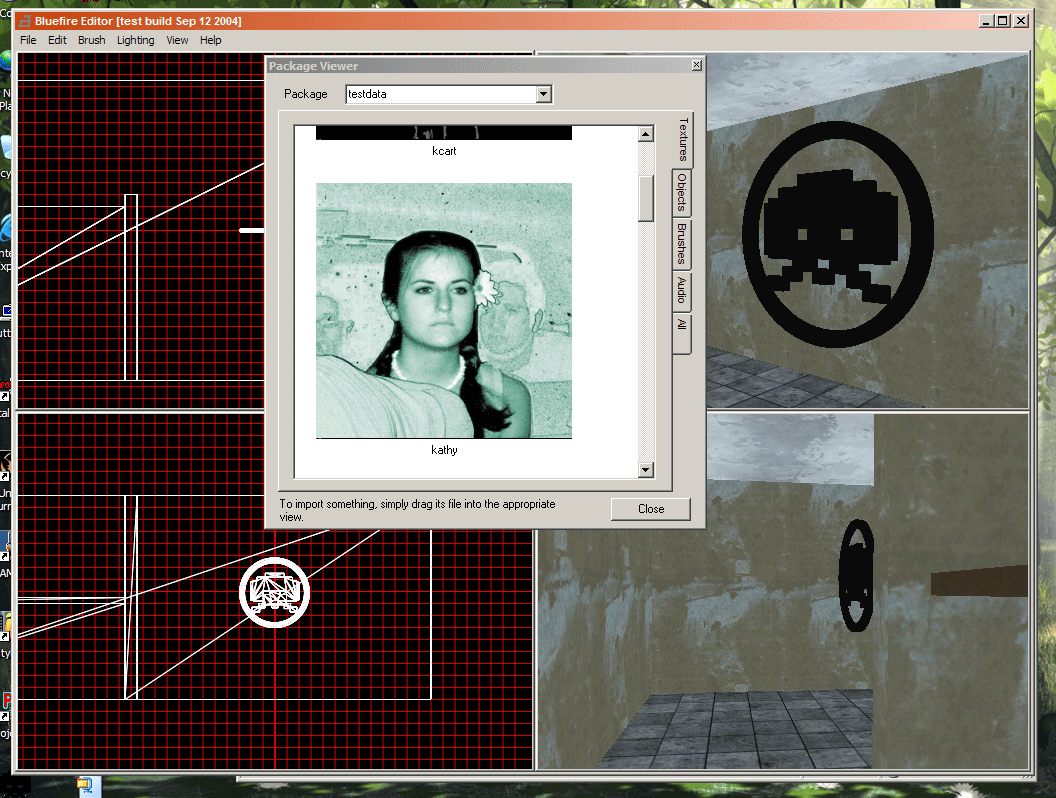Open the Lighting menu
1056x798 pixels.
[x=135, y=40]
